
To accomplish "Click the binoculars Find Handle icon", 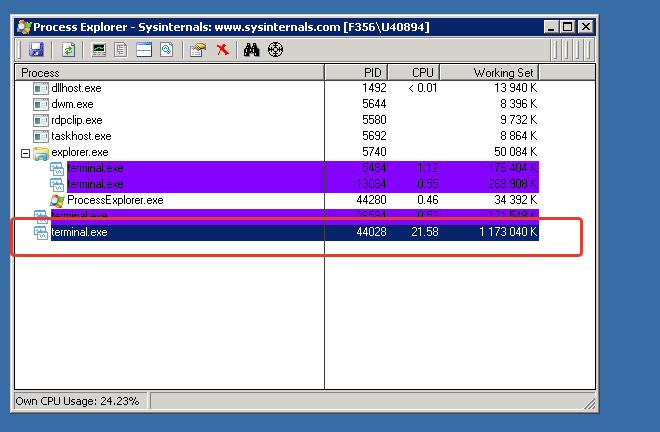I will 252,50.
